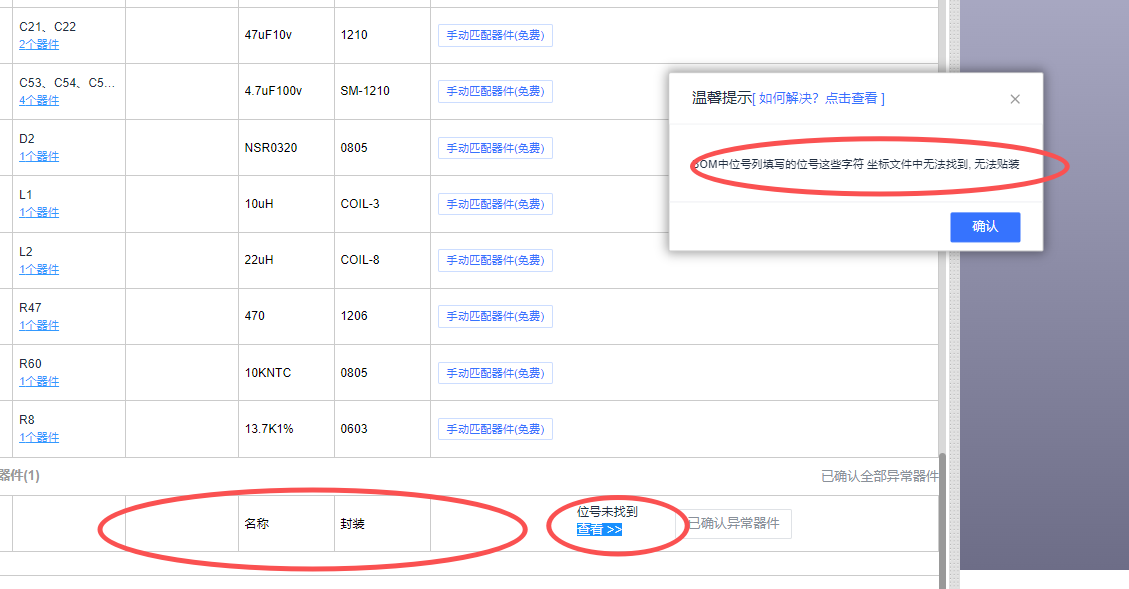Open 2个器件 link under C21、C22
This screenshot has height=589, width=1129.
[39, 44]
